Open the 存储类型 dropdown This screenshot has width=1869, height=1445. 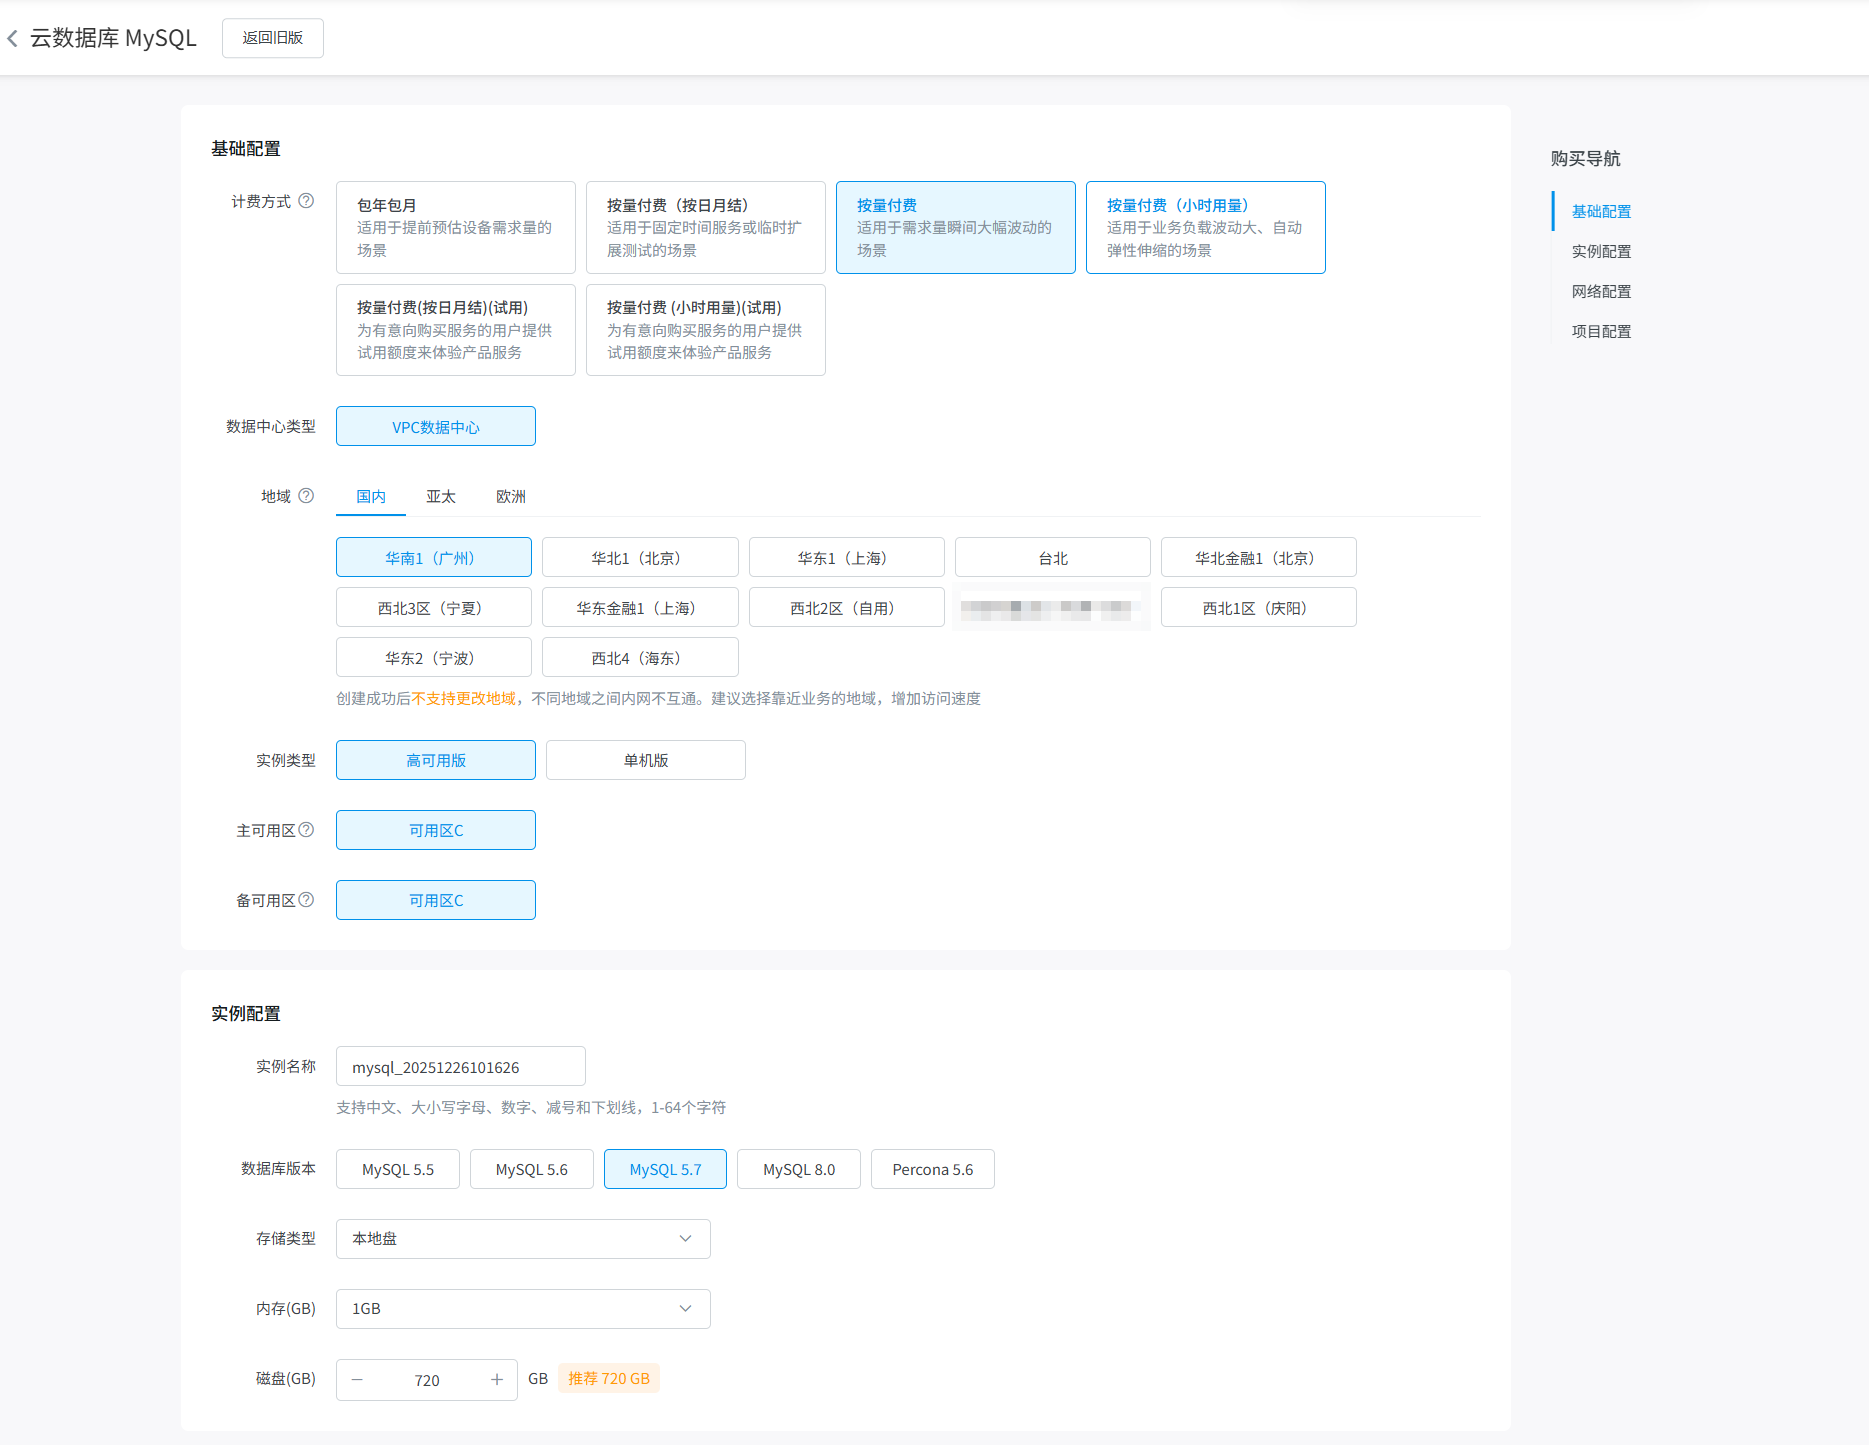(523, 1239)
